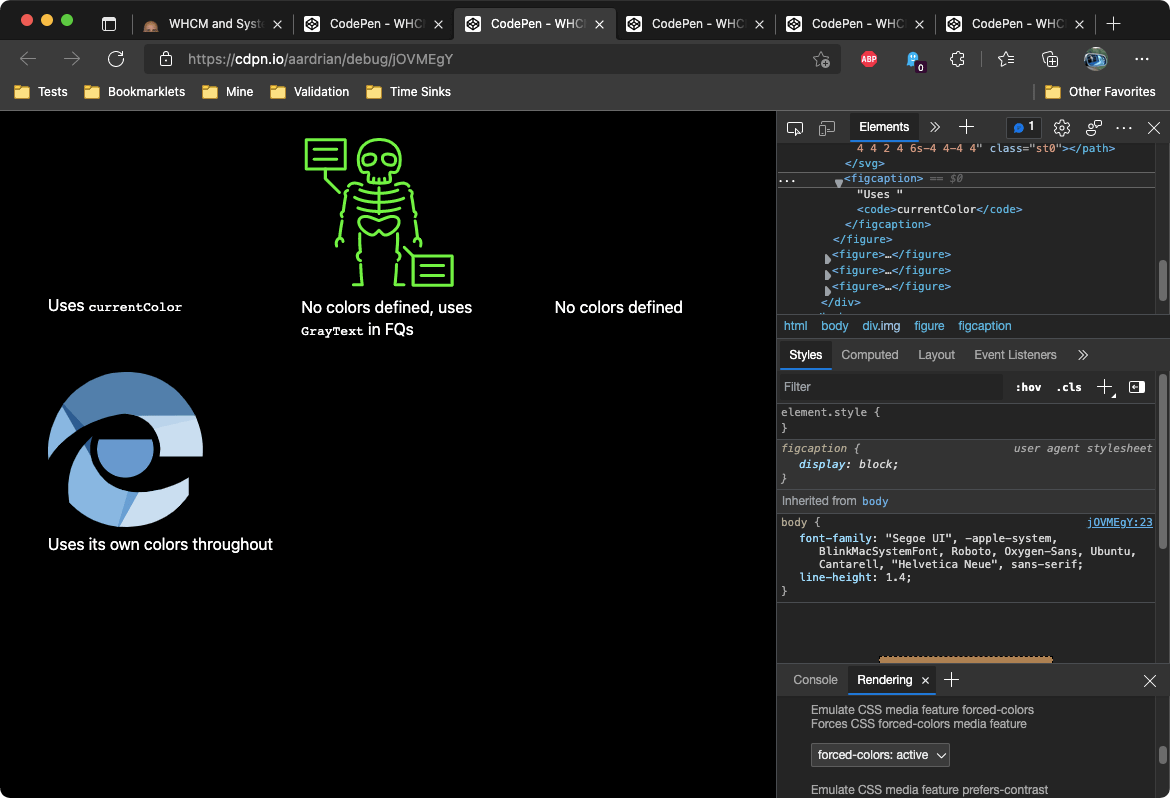Add this page to favorites star
Screen dimensions: 1170x798
coord(822,59)
